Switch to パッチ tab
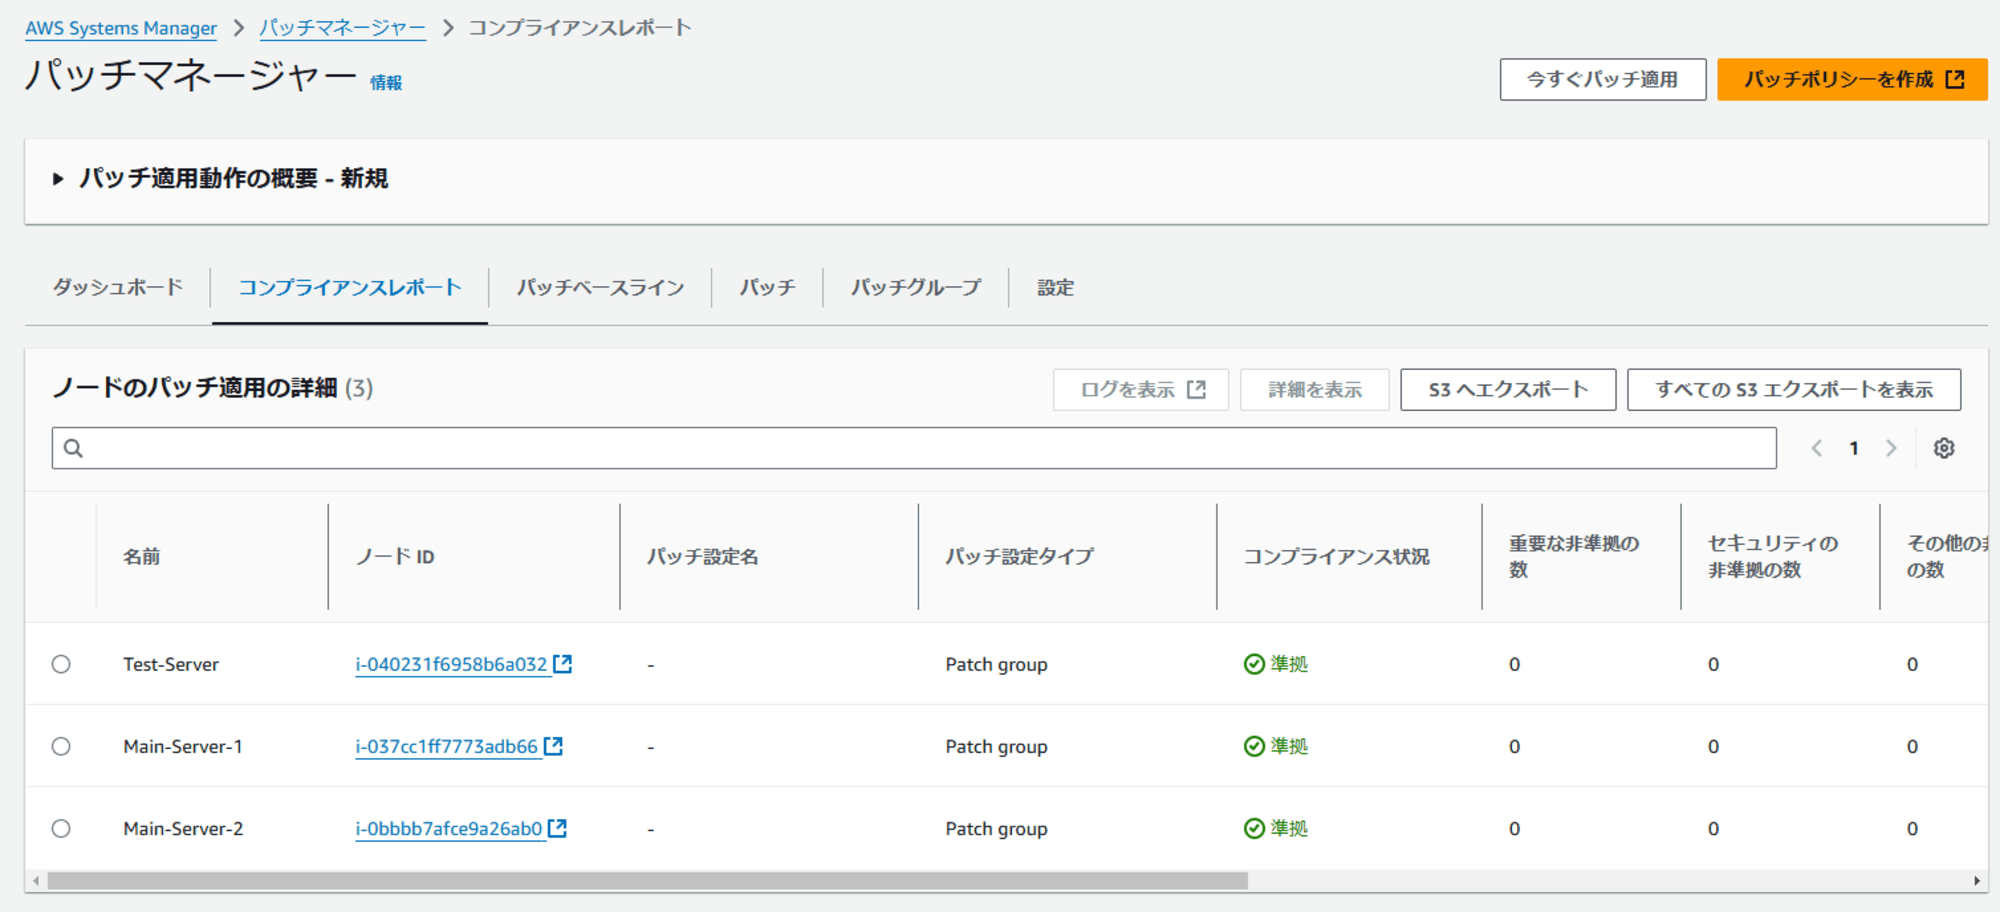 coord(767,287)
